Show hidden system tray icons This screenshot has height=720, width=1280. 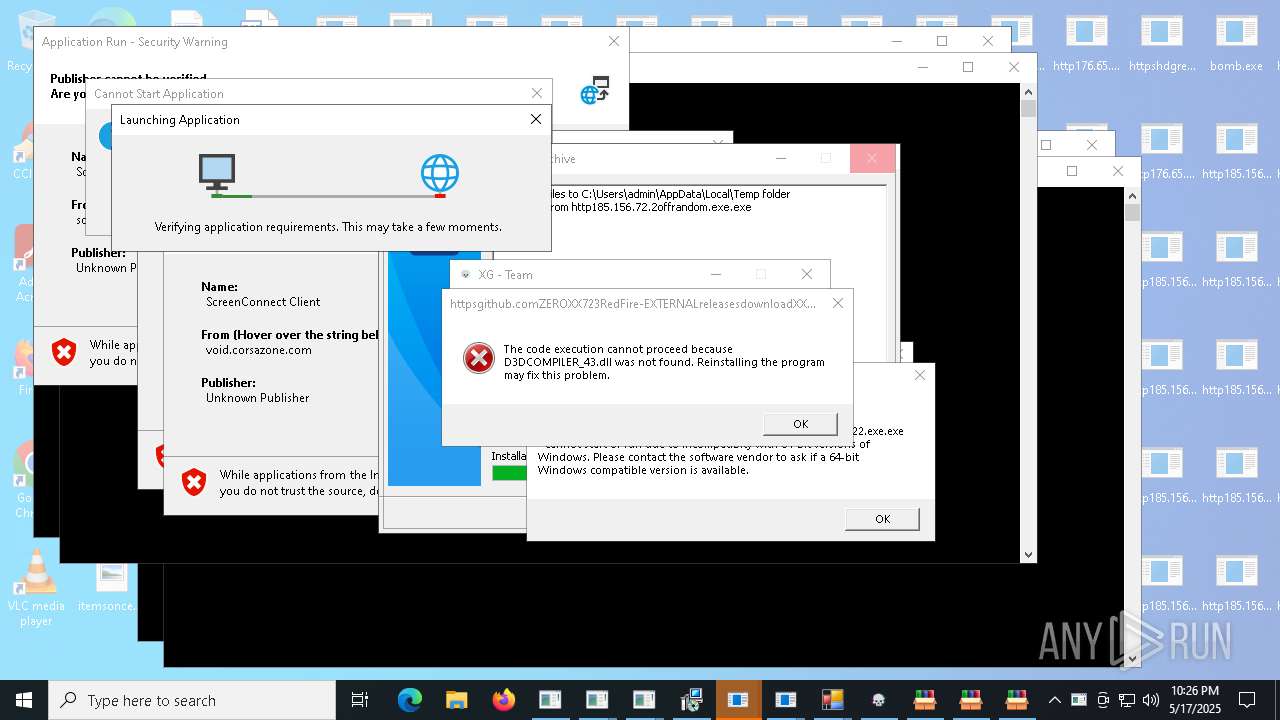[x=1055, y=700]
